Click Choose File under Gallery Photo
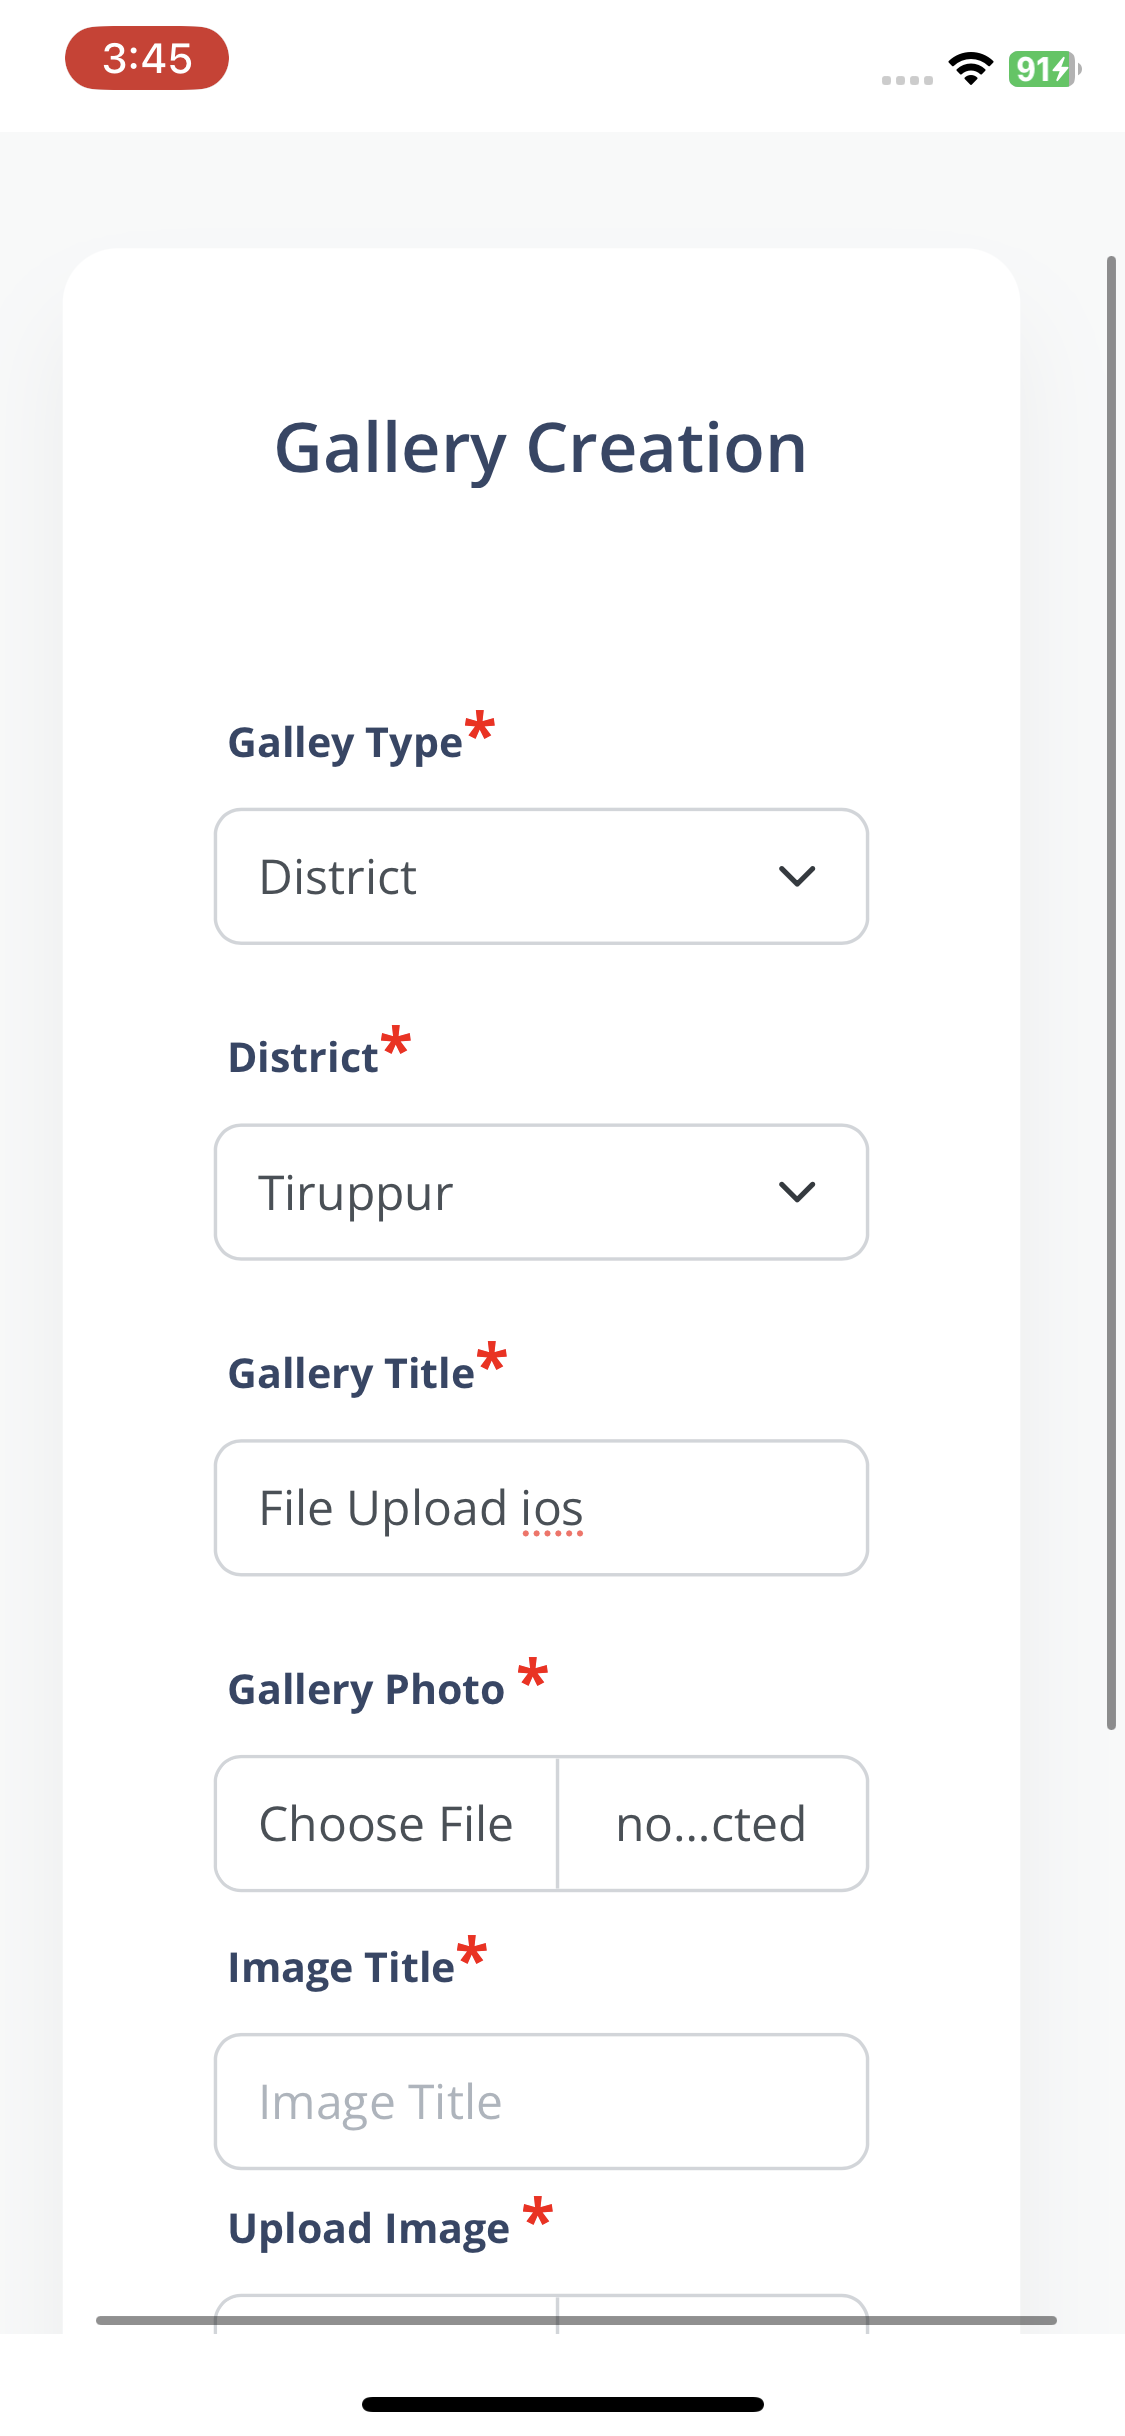1125x2436 pixels. point(386,1824)
